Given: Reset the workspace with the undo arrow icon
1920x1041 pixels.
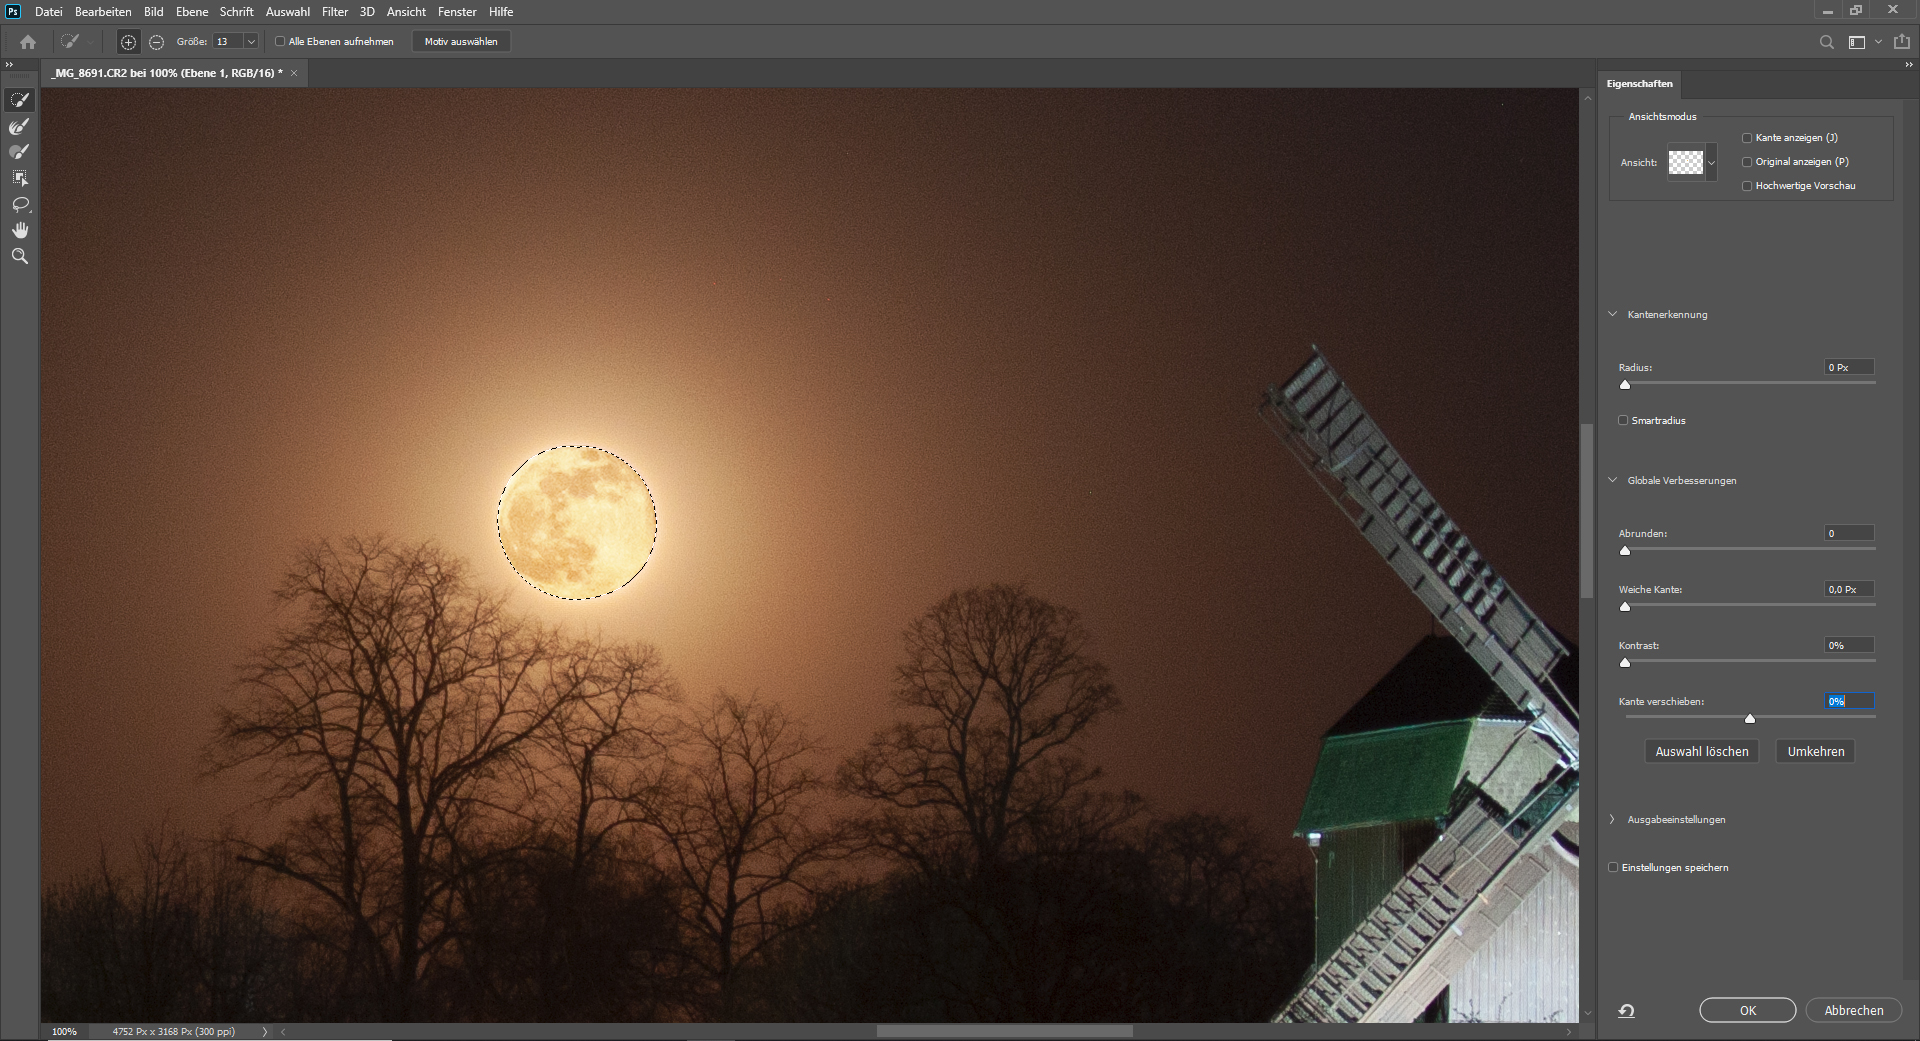Looking at the screenshot, I should [1627, 1011].
